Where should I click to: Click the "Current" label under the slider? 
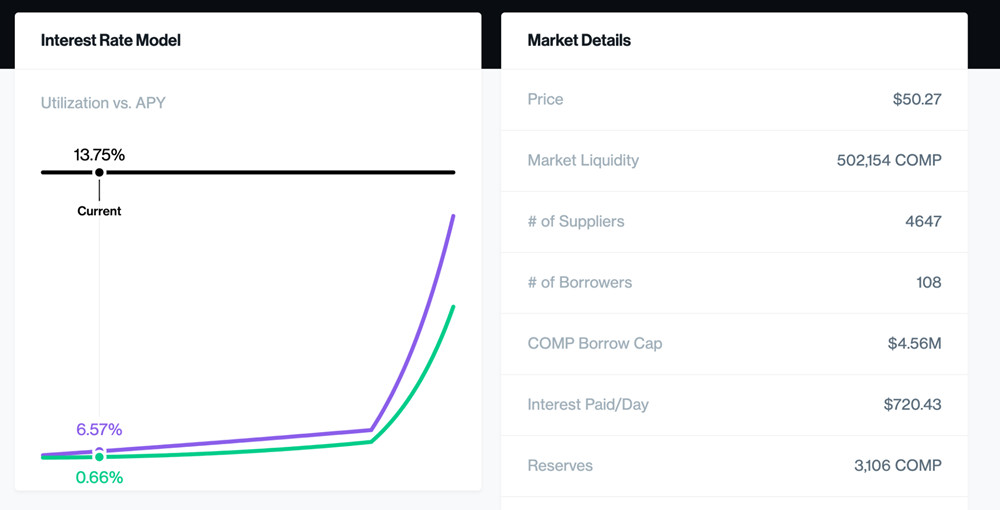point(99,211)
